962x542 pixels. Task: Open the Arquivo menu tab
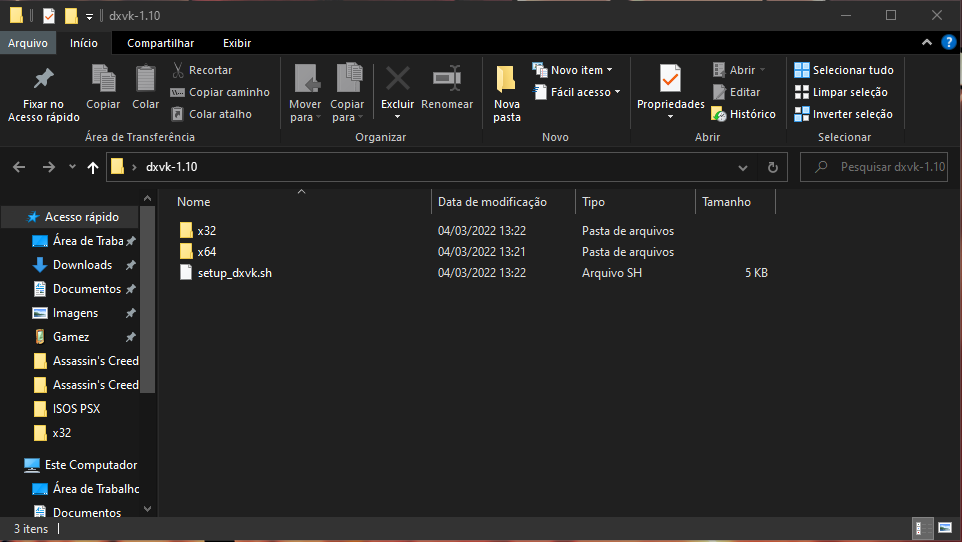tap(28, 43)
